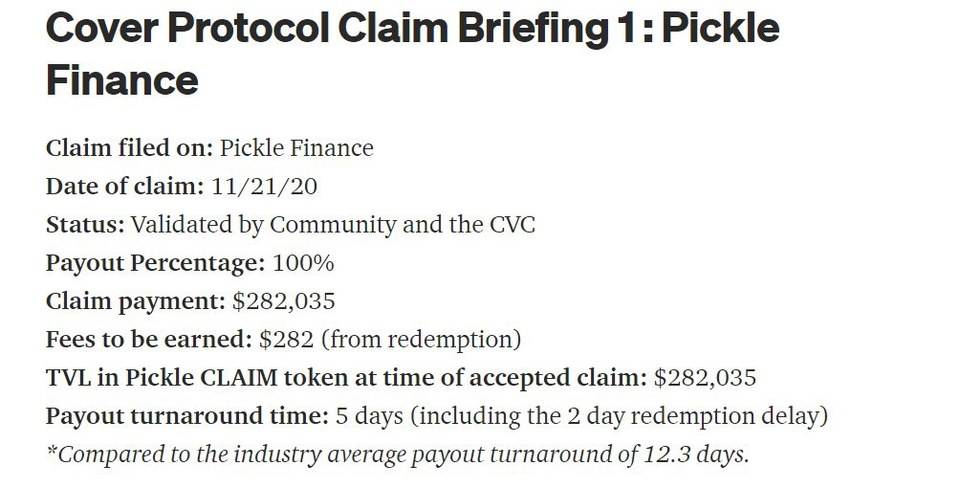
Task: Click the word "Finance" in the title
Action: click(x=122, y=80)
